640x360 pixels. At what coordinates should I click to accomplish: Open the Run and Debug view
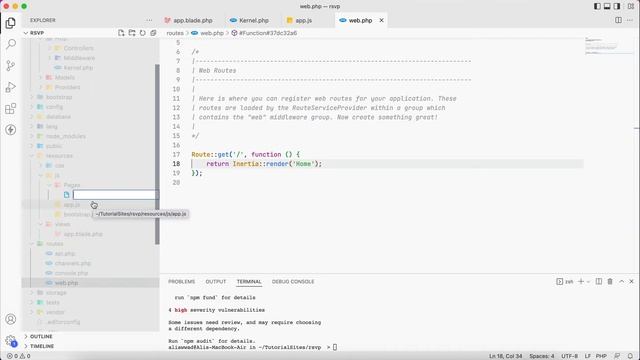coord(11,87)
